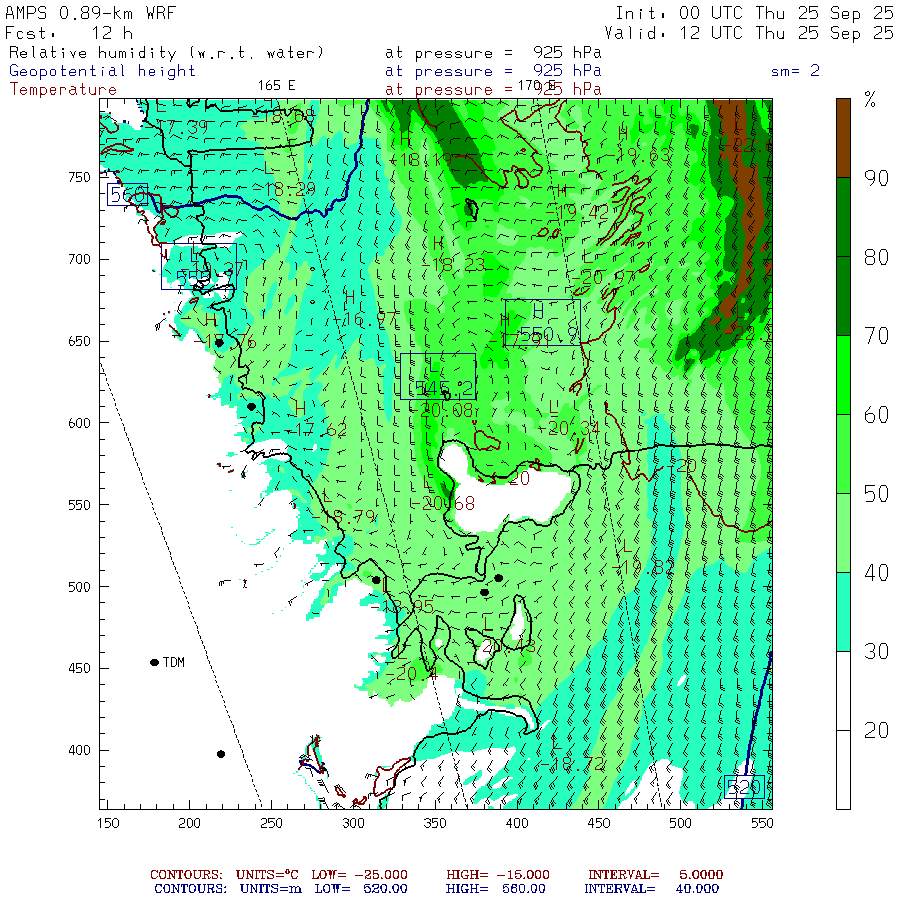900x900 pixels.
Task: Click the blue 'at pressure = 925 hPa' text
Action: [493, 71]
